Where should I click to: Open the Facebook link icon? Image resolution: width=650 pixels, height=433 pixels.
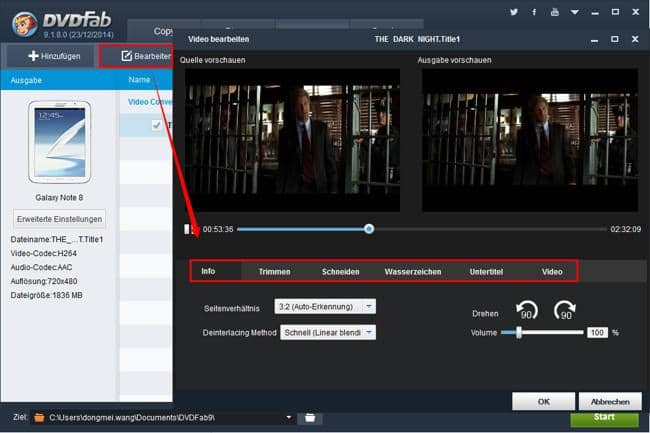[x=534, y=12]
